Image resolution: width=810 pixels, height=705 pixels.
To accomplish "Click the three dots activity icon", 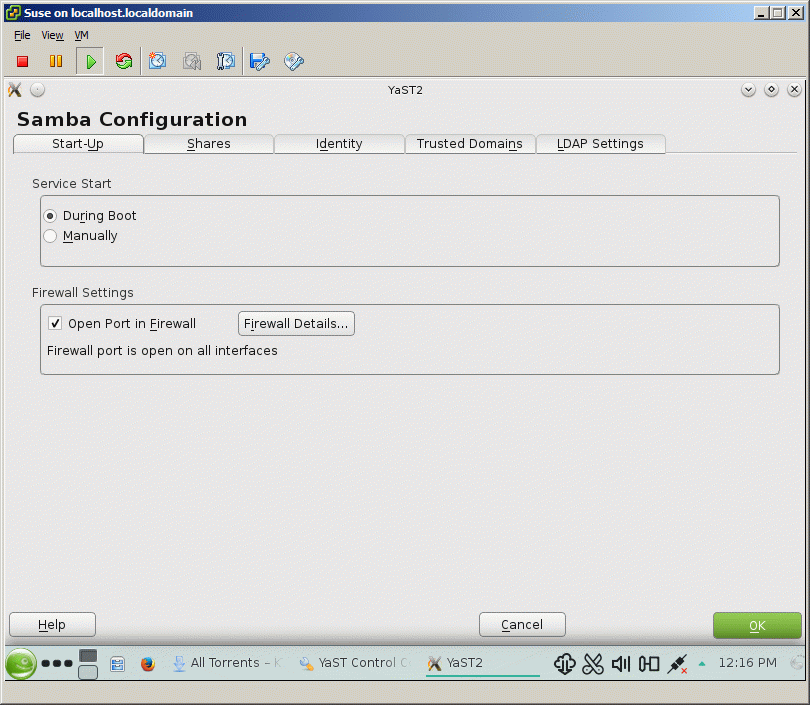I will tap(57, 663).
